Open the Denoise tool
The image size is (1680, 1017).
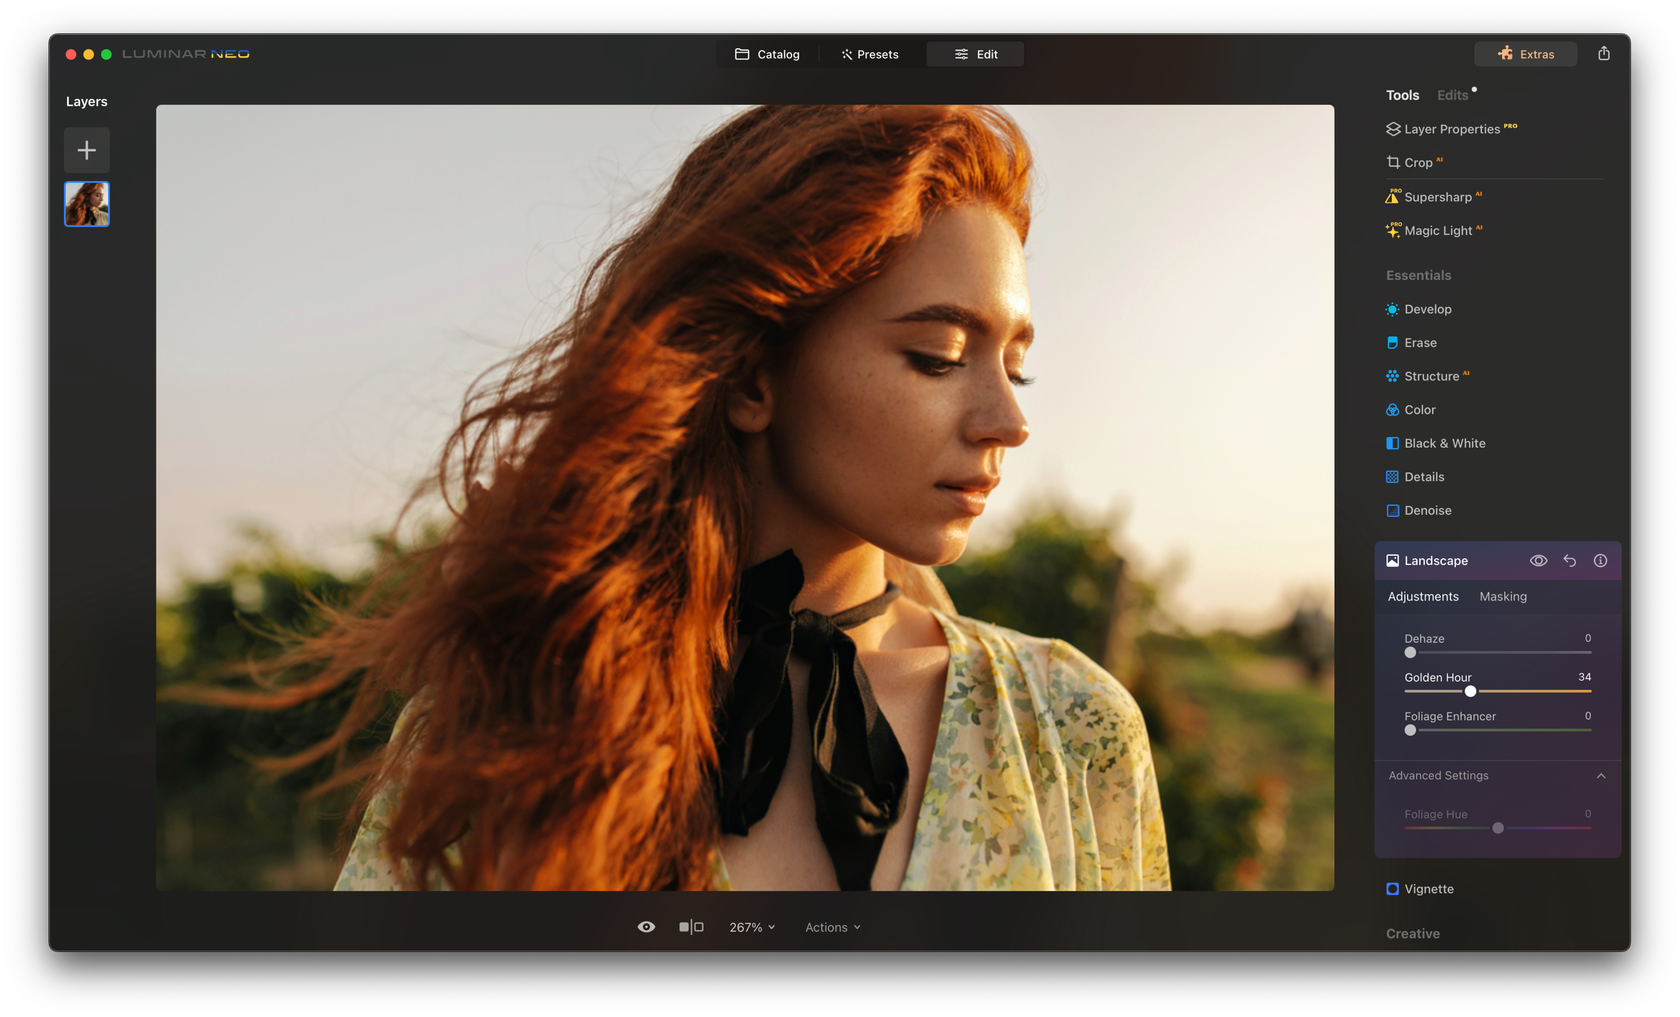pyautogui.click(x=1428, y=510)
